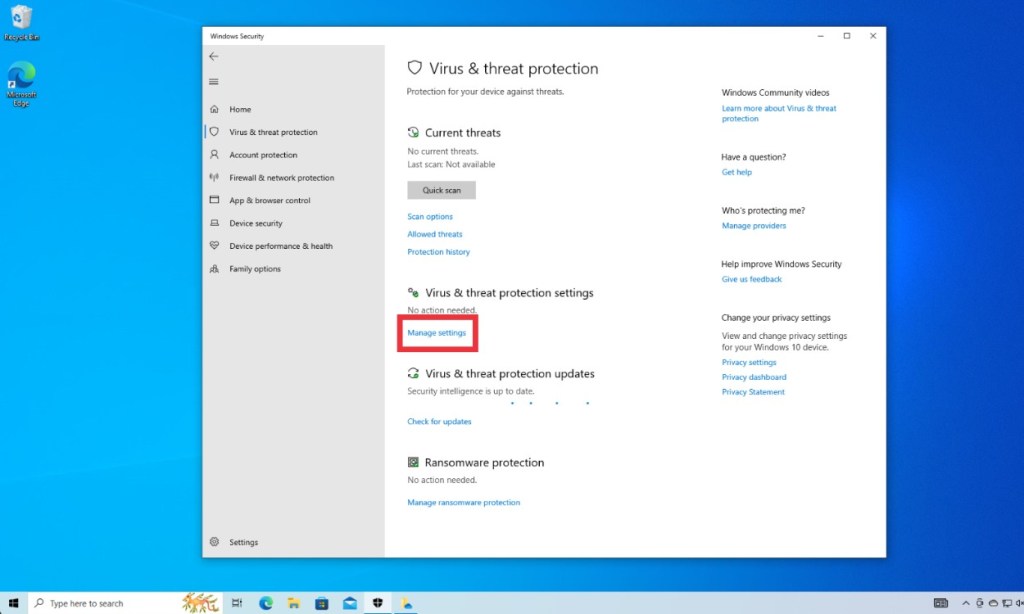The image size is (1024, 614).
Task: Open Task View on the taskbar
Action: 237,603
